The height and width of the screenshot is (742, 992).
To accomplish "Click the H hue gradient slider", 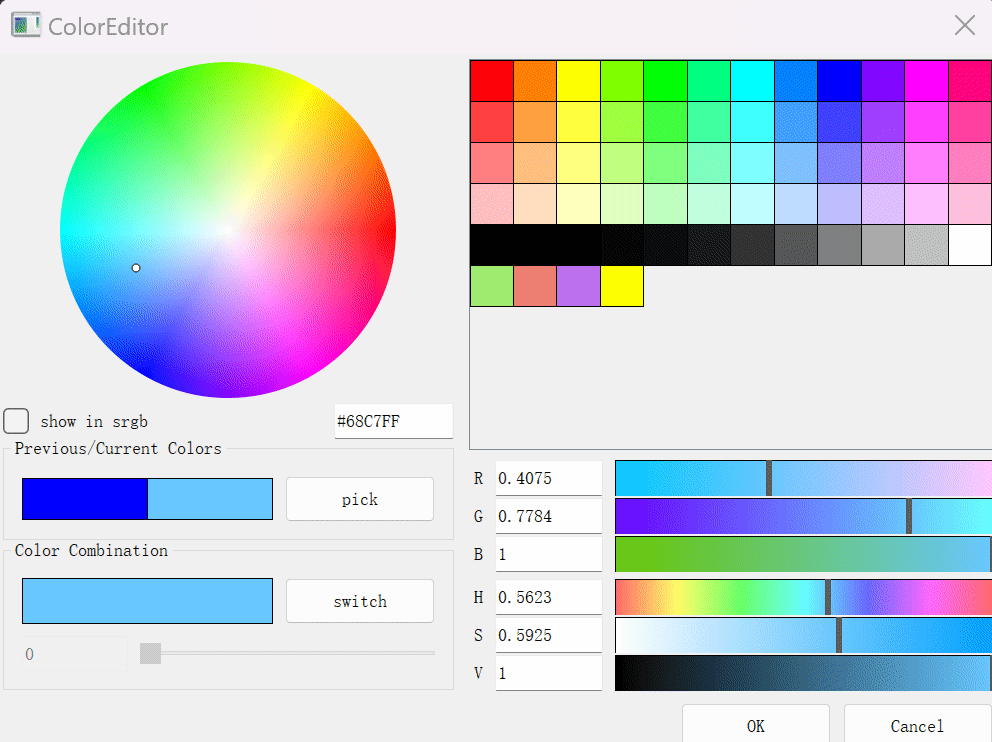I will click(803, 597).
